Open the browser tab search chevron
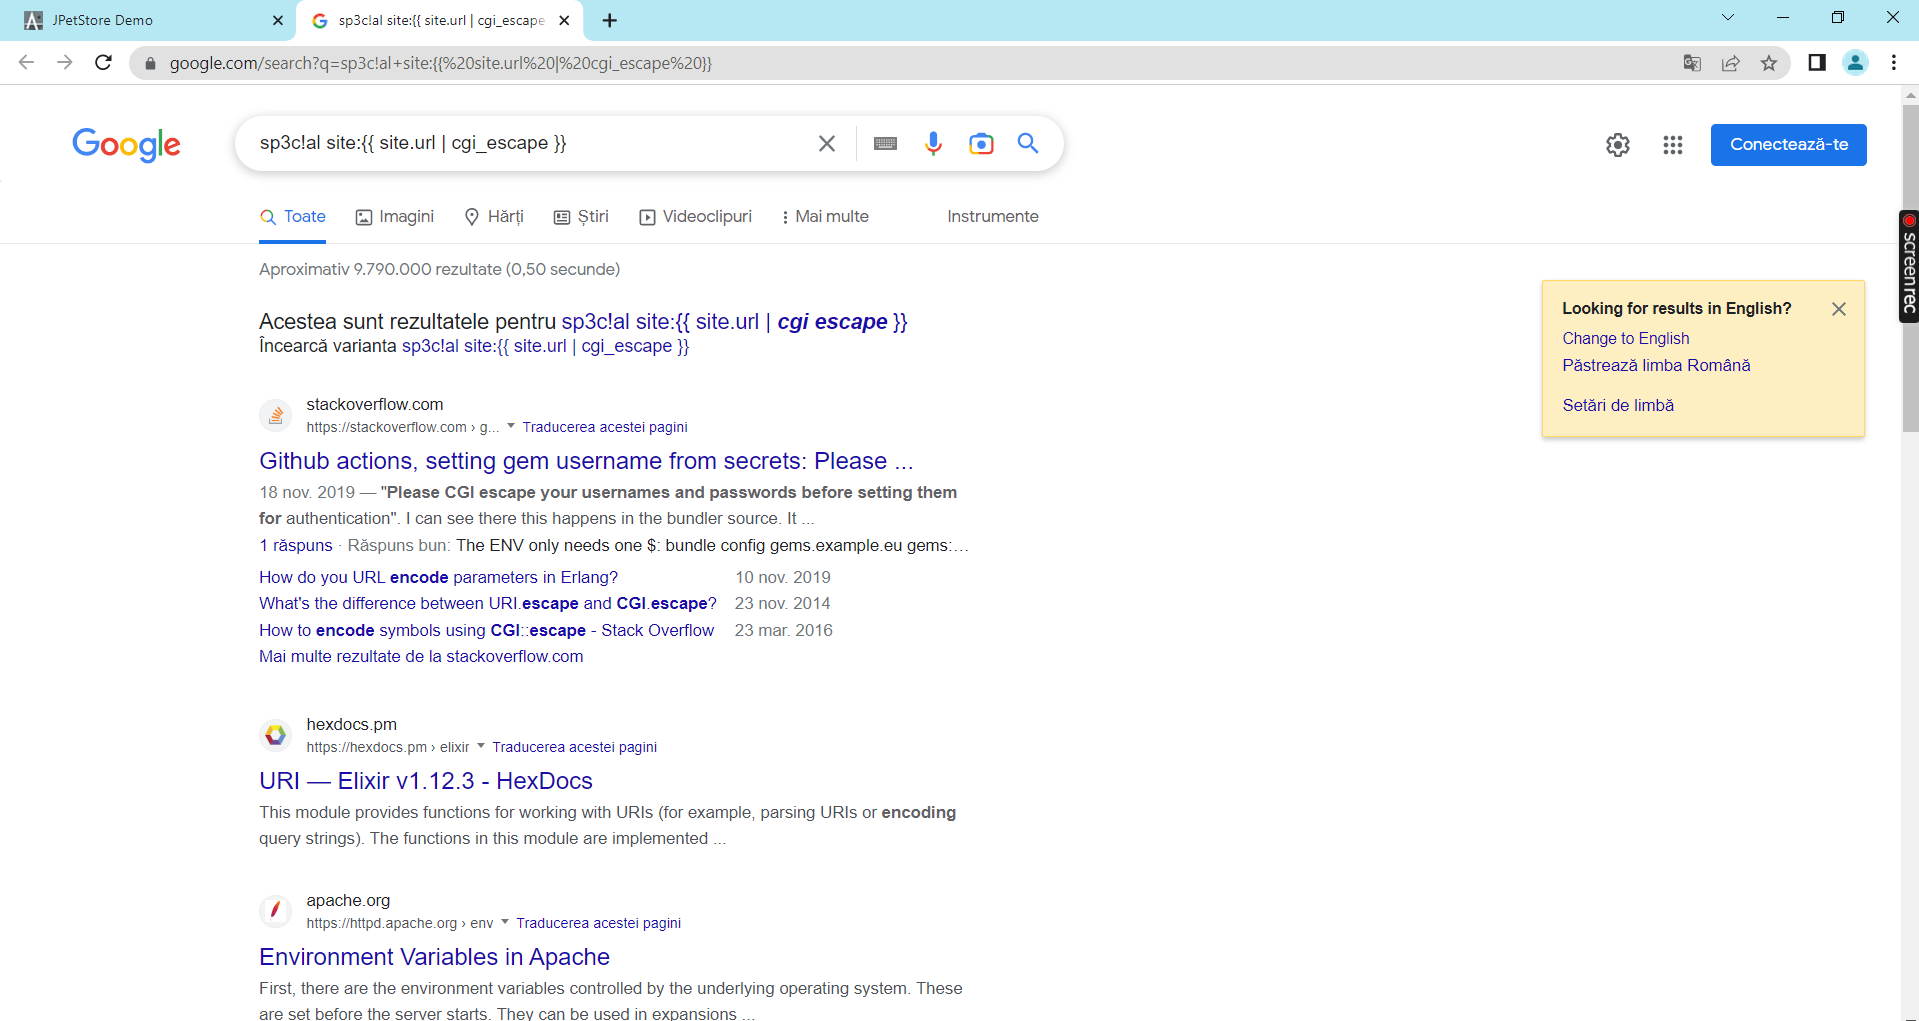This screenshot has width=1919, height=1021. 1727,17
